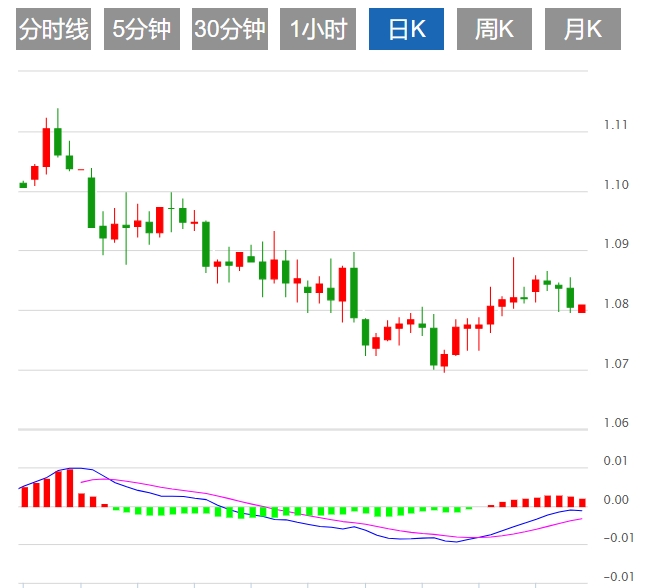
Task: Switch to the 分时线 chart tab
Action: coord(53,29)
